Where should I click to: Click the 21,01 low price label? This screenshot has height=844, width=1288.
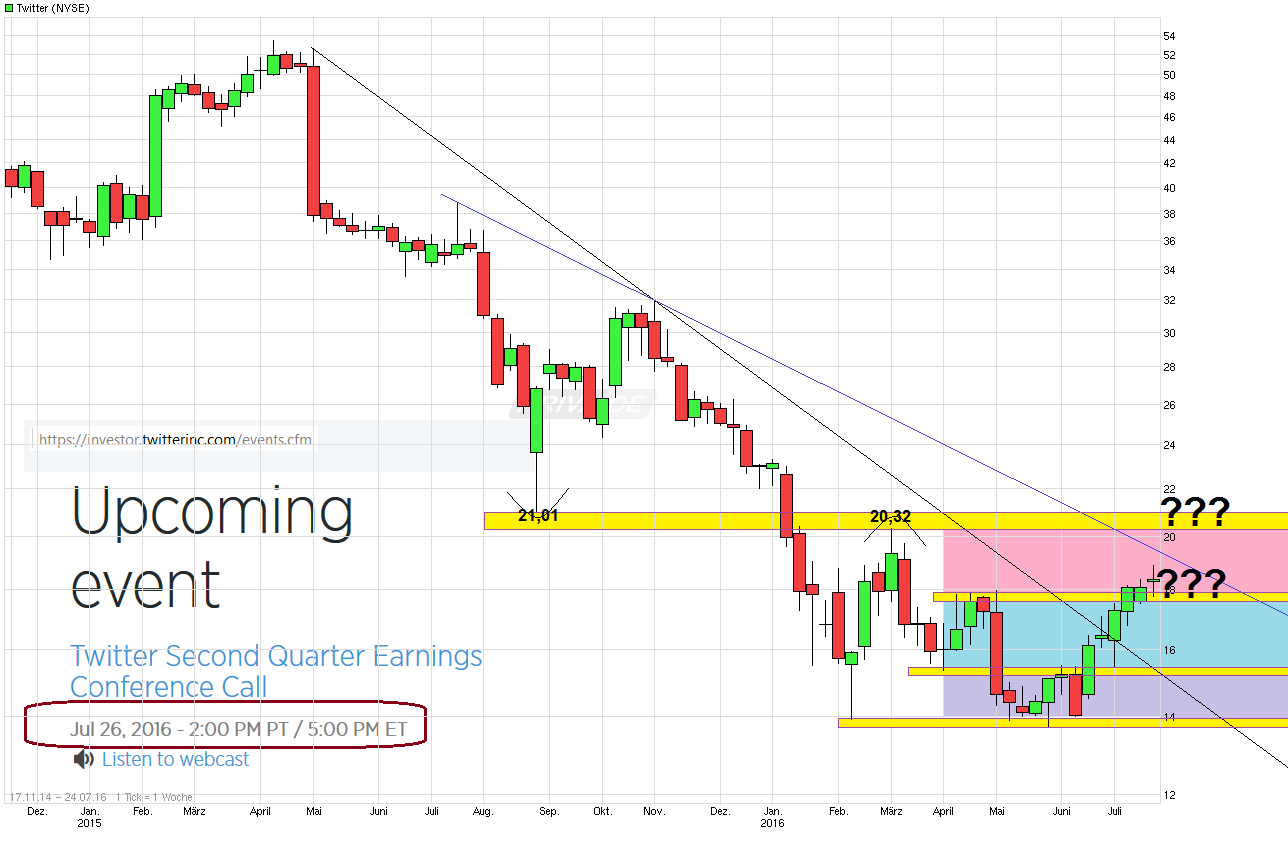pyautogui.click(x=537, y=516)
